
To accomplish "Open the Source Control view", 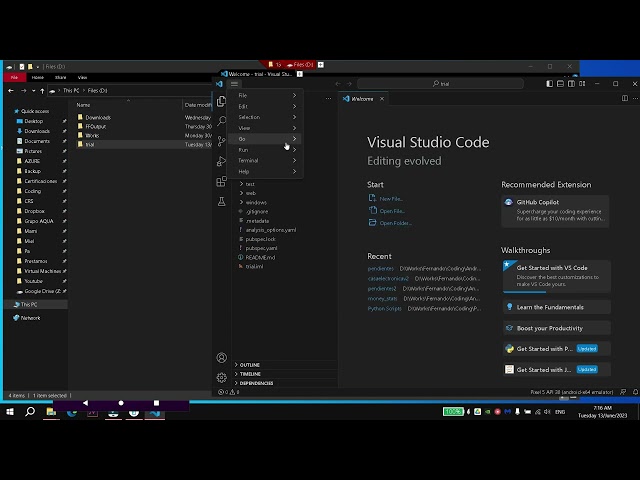I will [x=221, y=141].
